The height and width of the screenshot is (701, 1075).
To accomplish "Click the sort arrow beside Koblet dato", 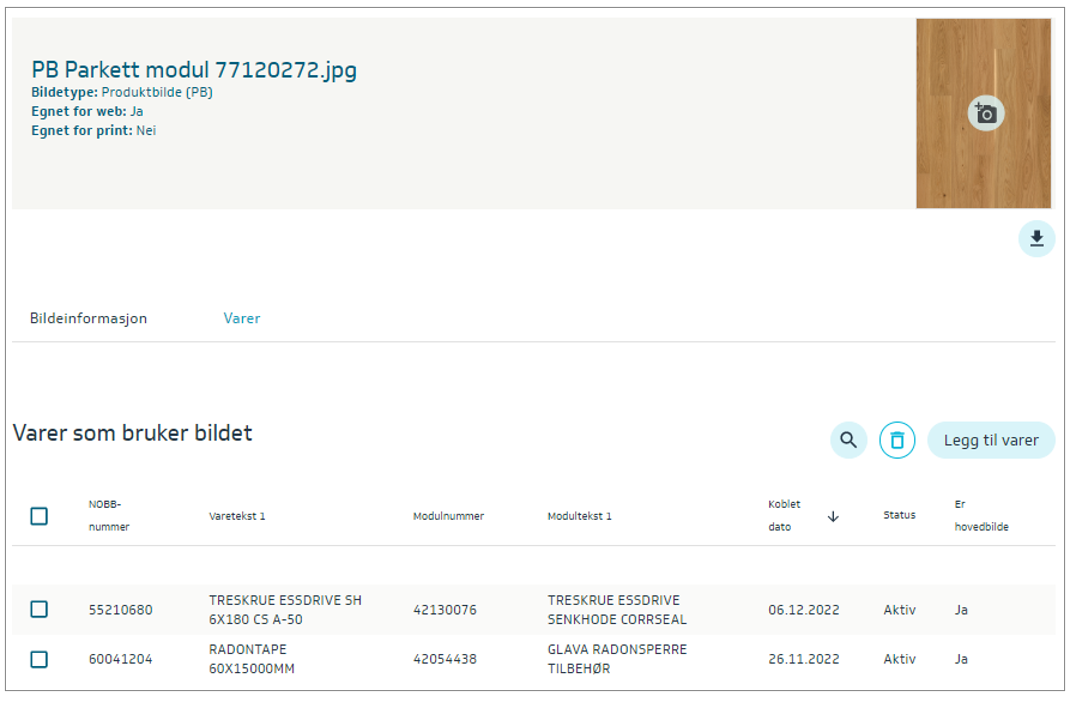I will tap(833, 516).
